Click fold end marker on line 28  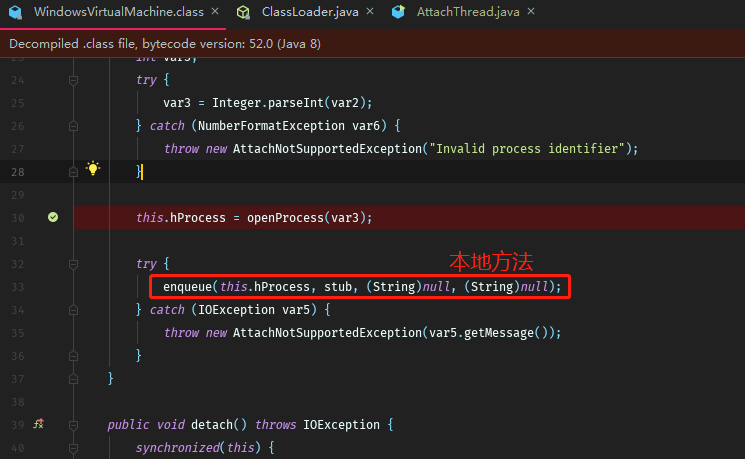click(73, 172)
